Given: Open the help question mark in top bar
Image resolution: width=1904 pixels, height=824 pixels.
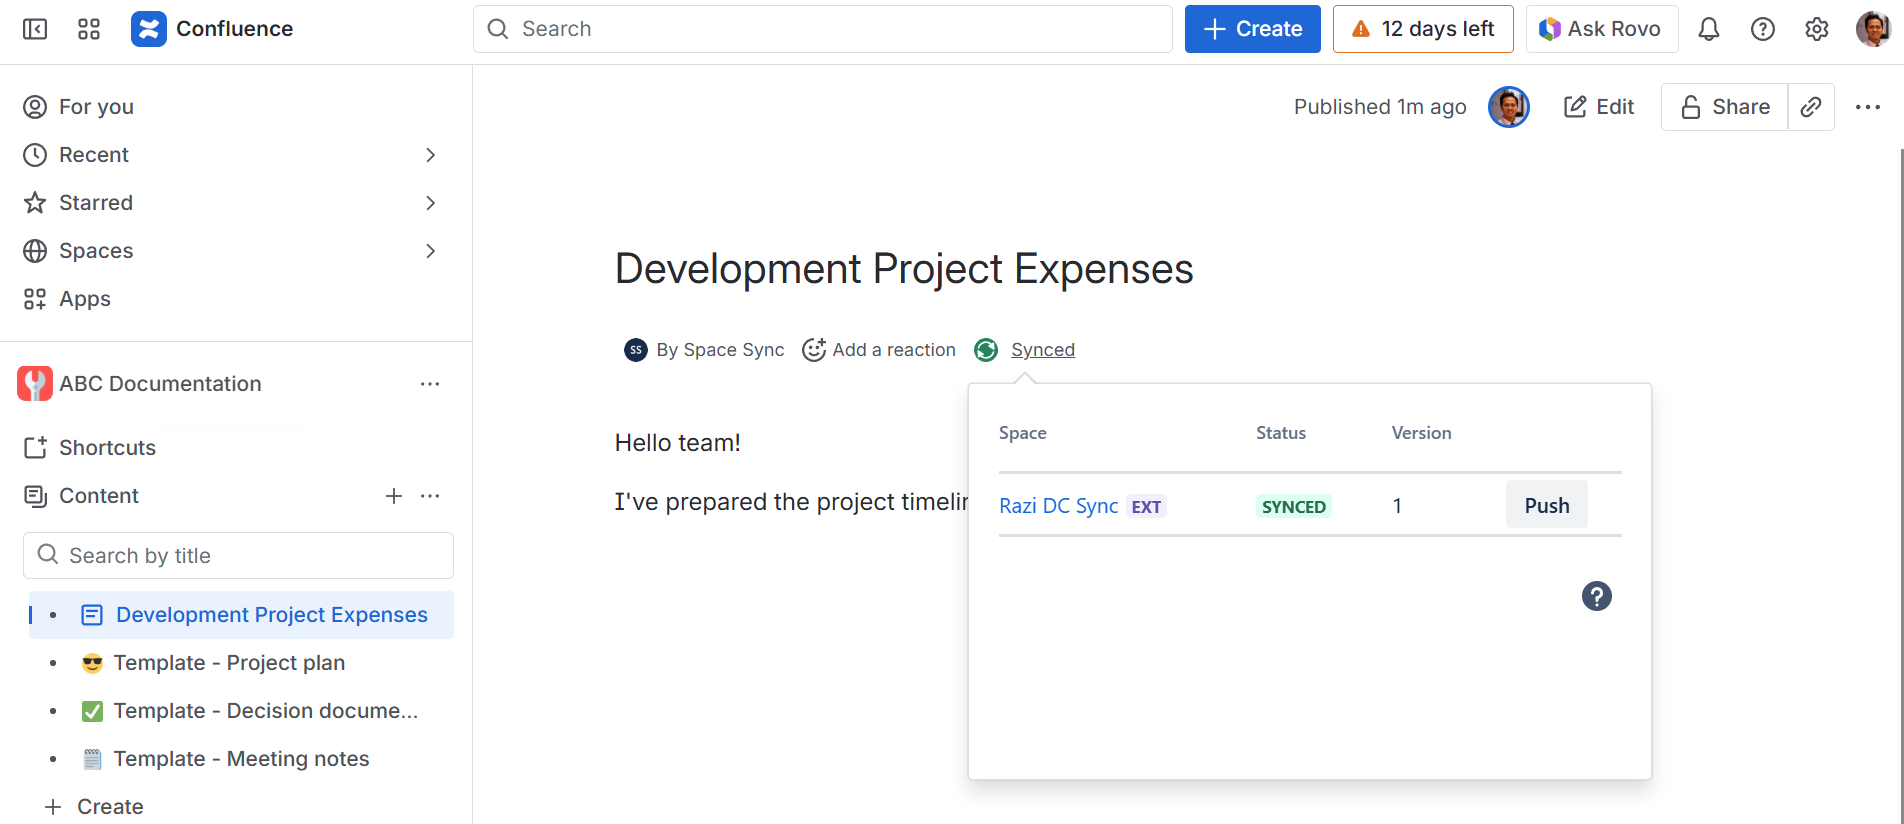Looking at the screenshot, I should pyautogui.click(x=1763, y=29).
